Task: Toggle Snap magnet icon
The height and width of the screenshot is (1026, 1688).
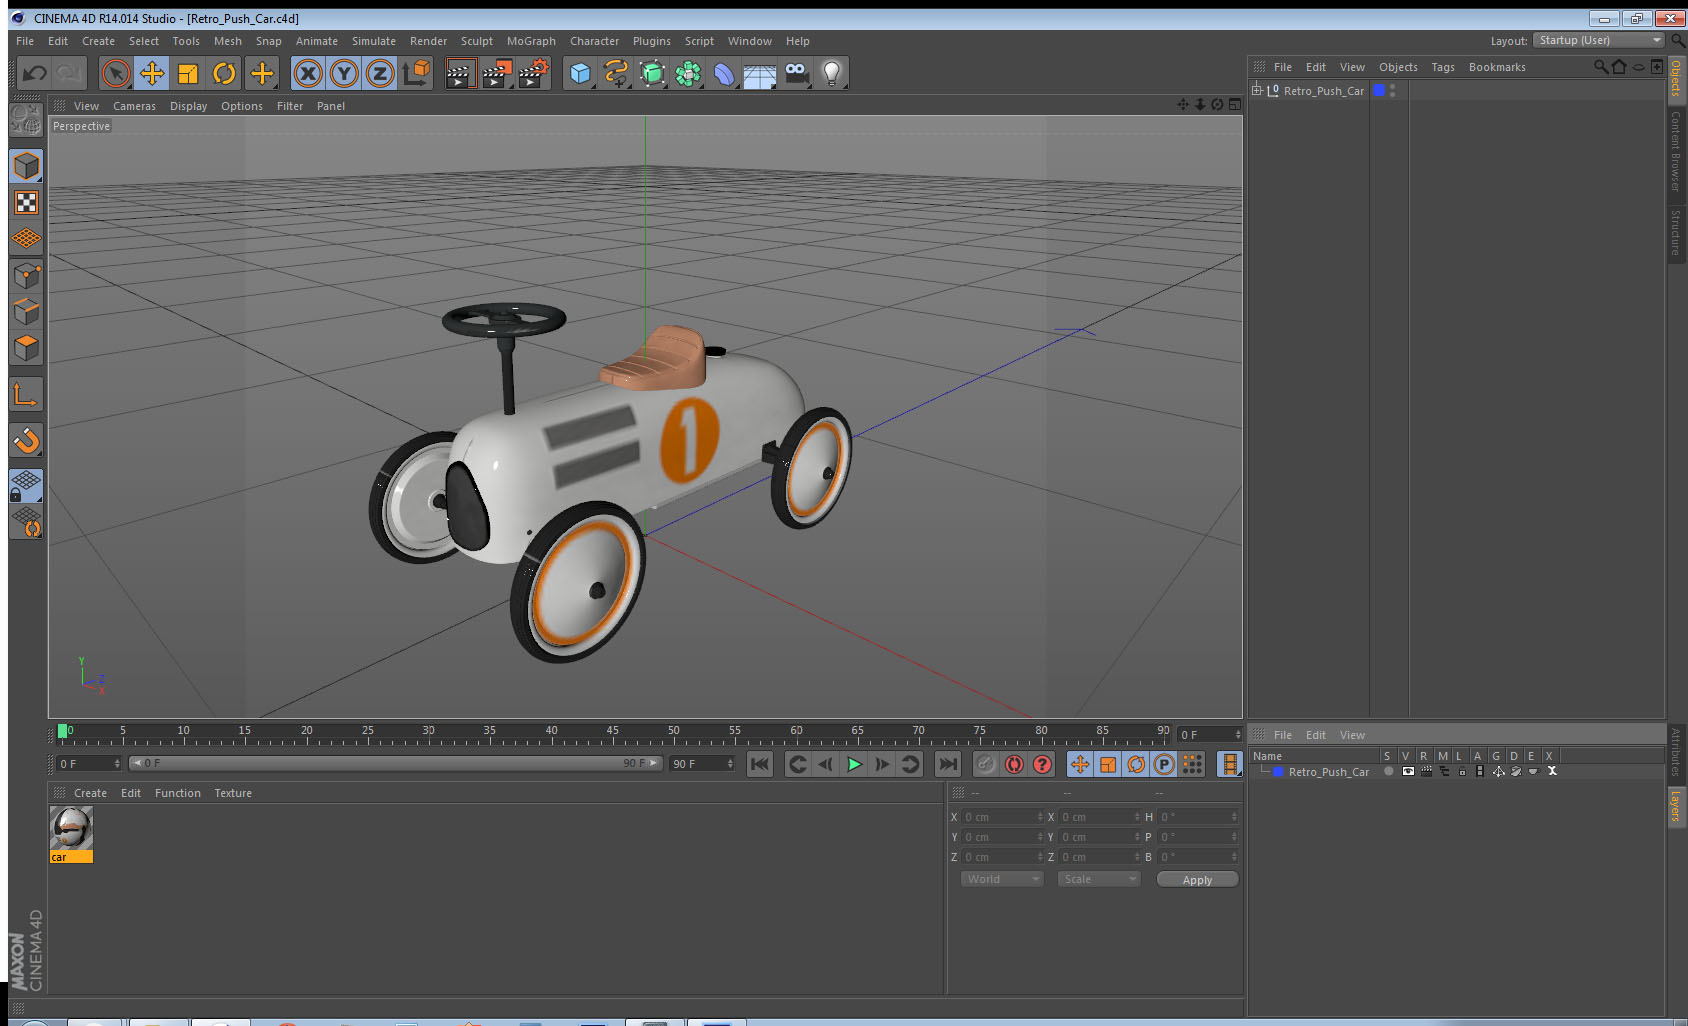Action: (x=26, y=440)
